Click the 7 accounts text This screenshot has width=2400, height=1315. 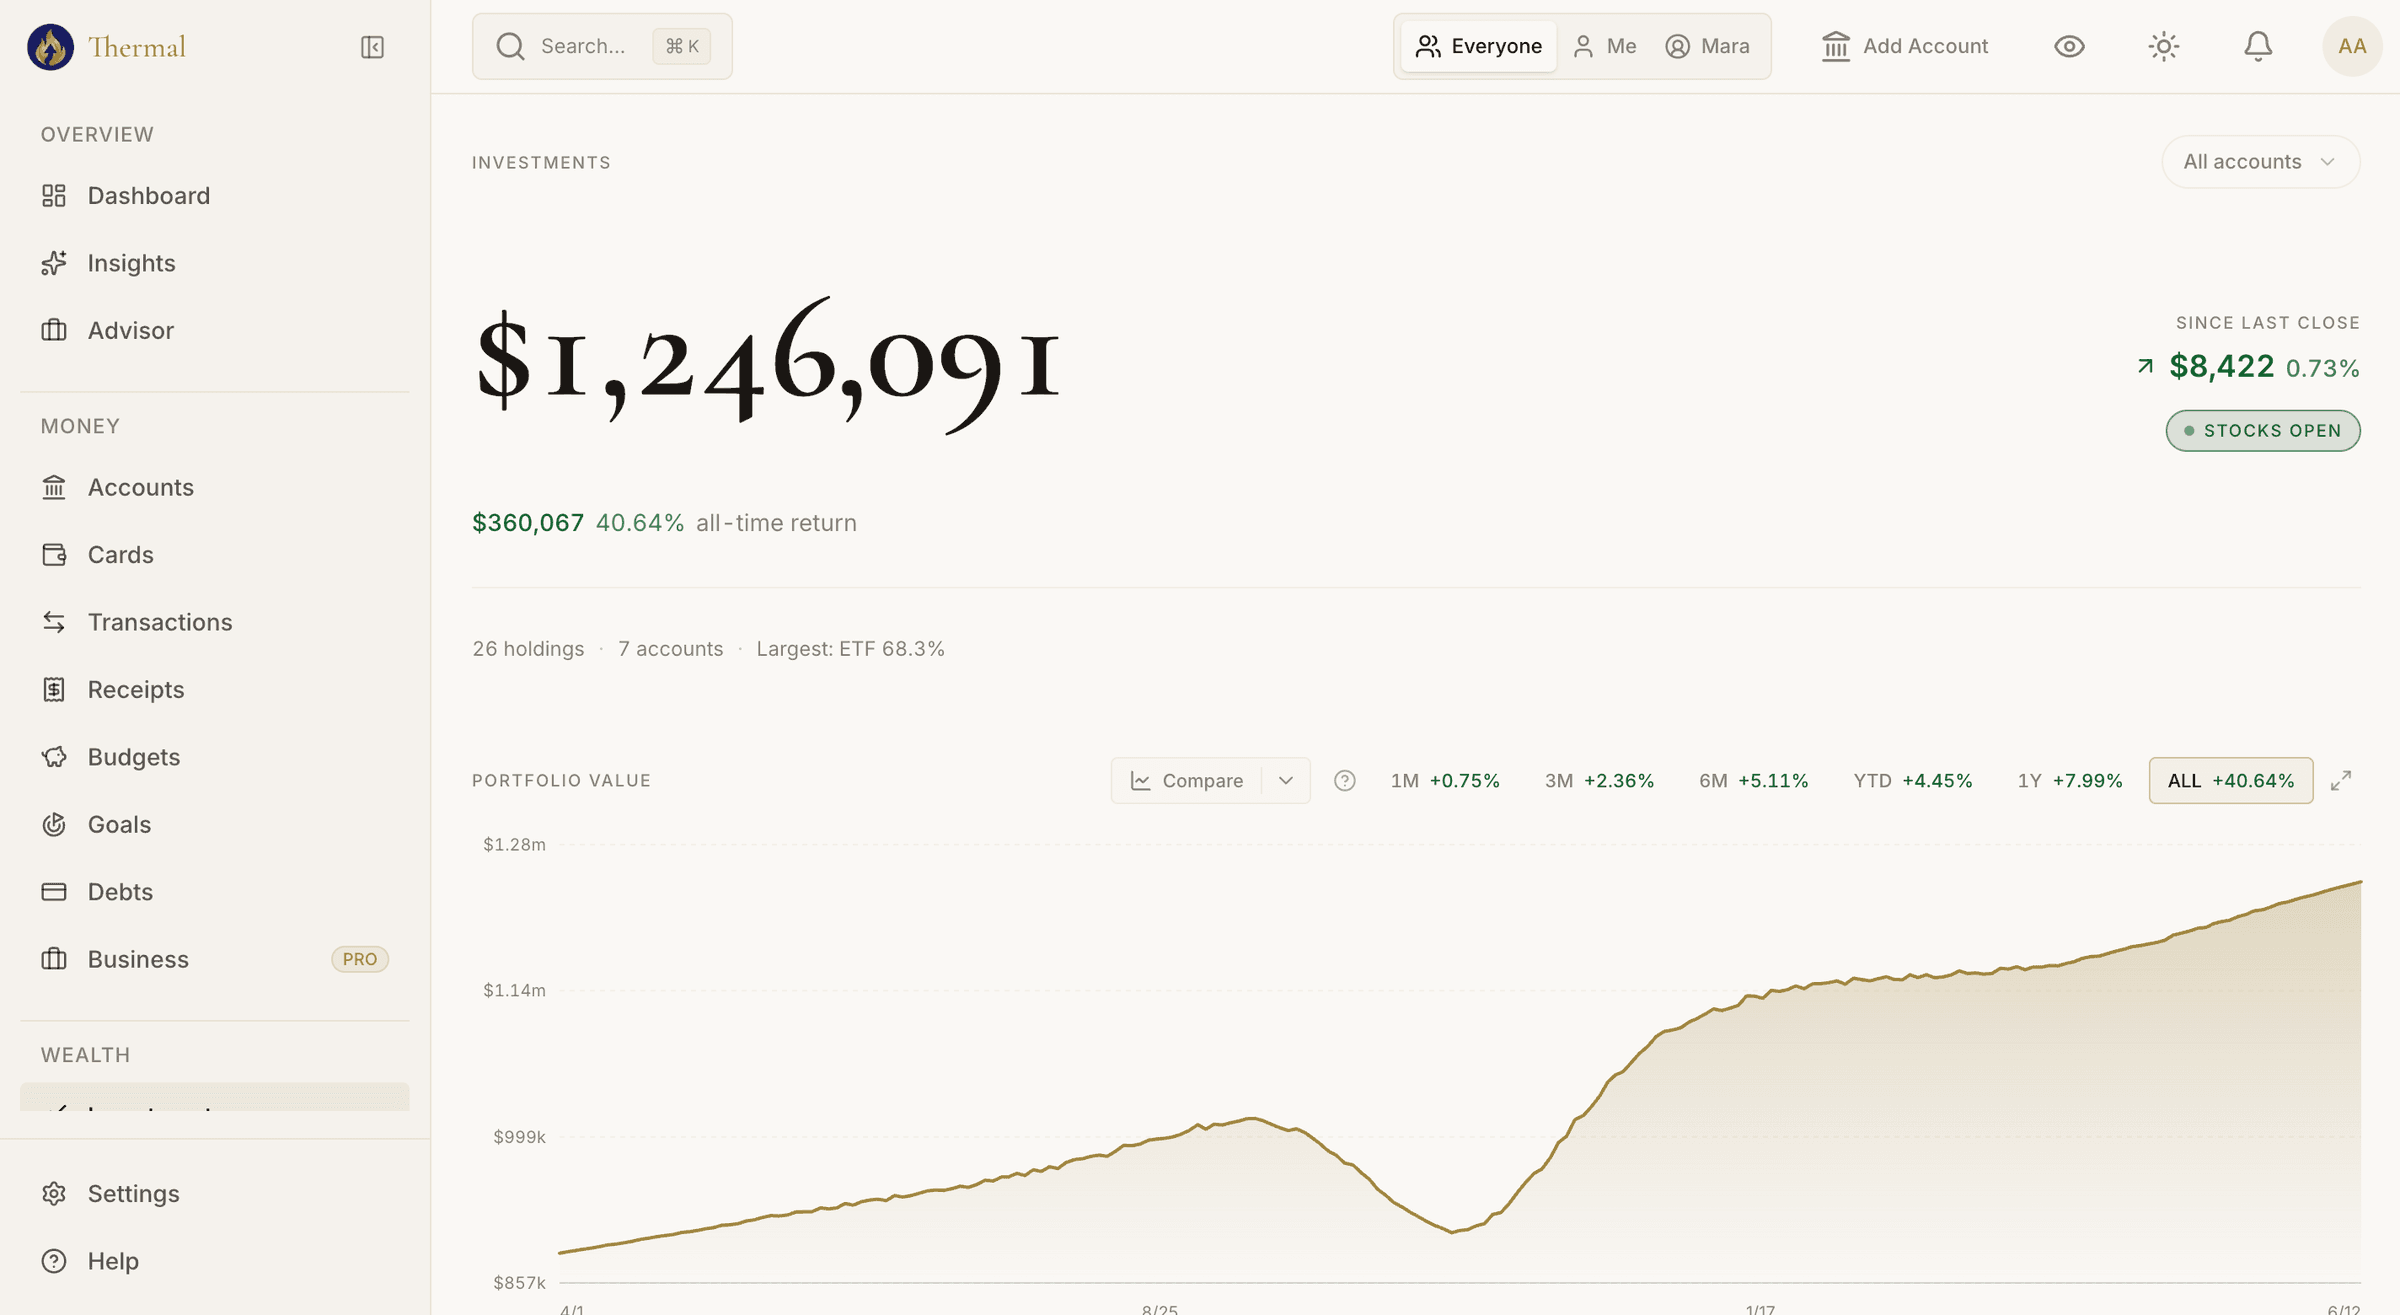point(670,649)
